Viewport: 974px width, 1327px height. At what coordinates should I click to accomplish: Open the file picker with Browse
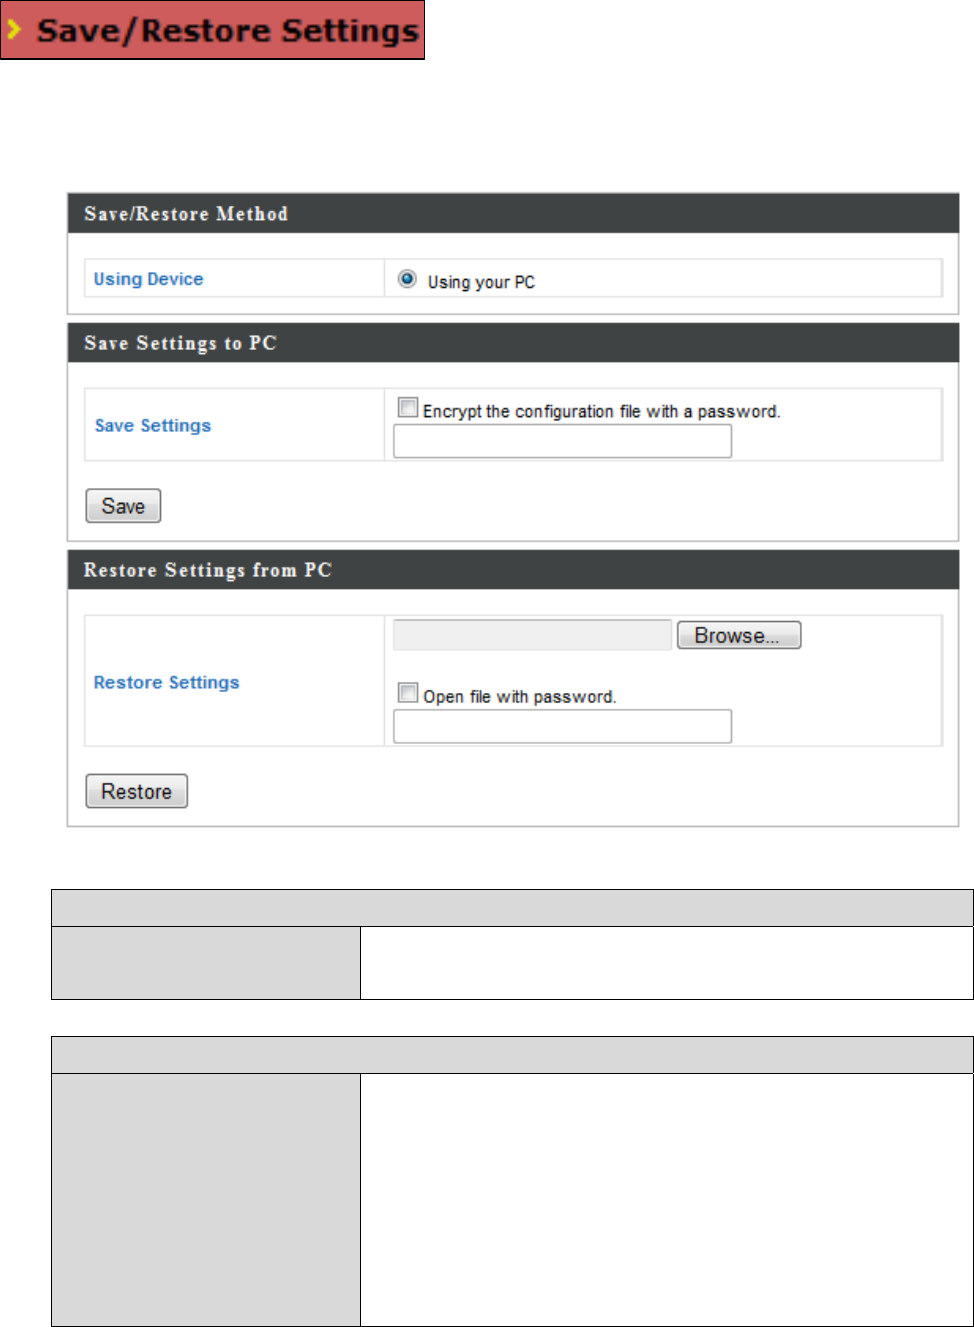(738, 635)
